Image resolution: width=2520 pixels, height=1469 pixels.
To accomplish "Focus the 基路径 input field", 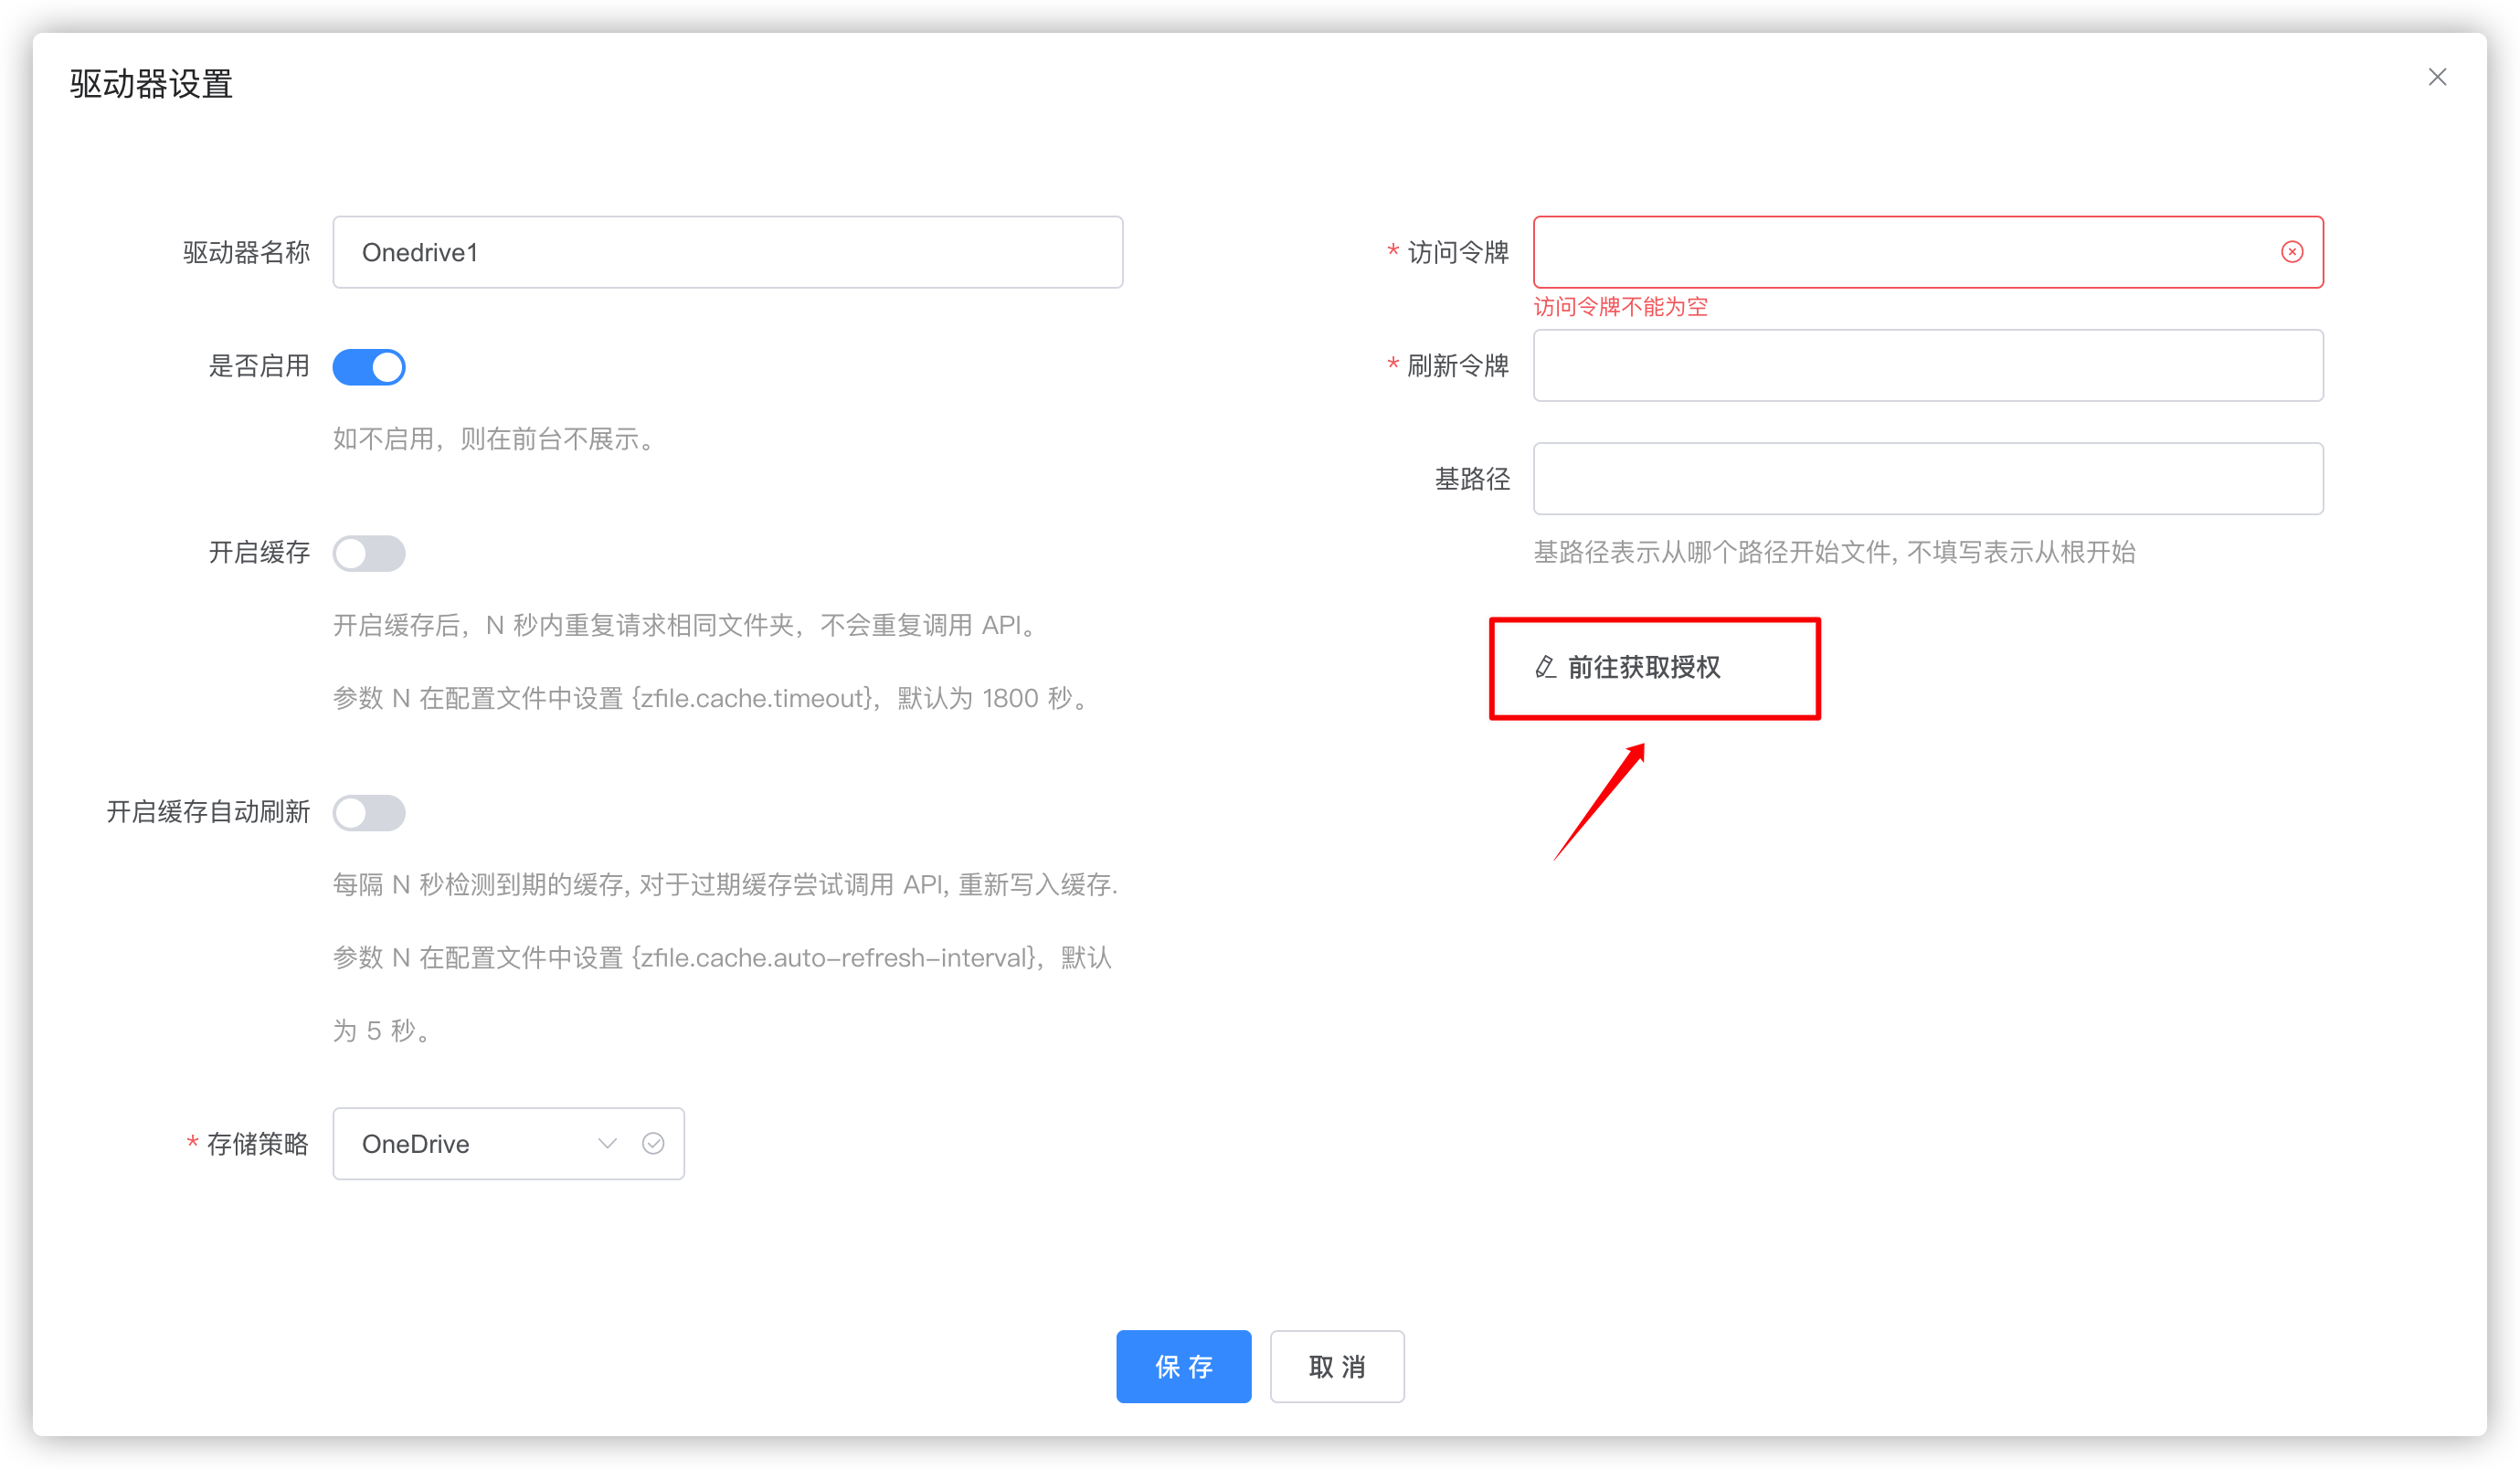I will click(x=1927, y=478).
